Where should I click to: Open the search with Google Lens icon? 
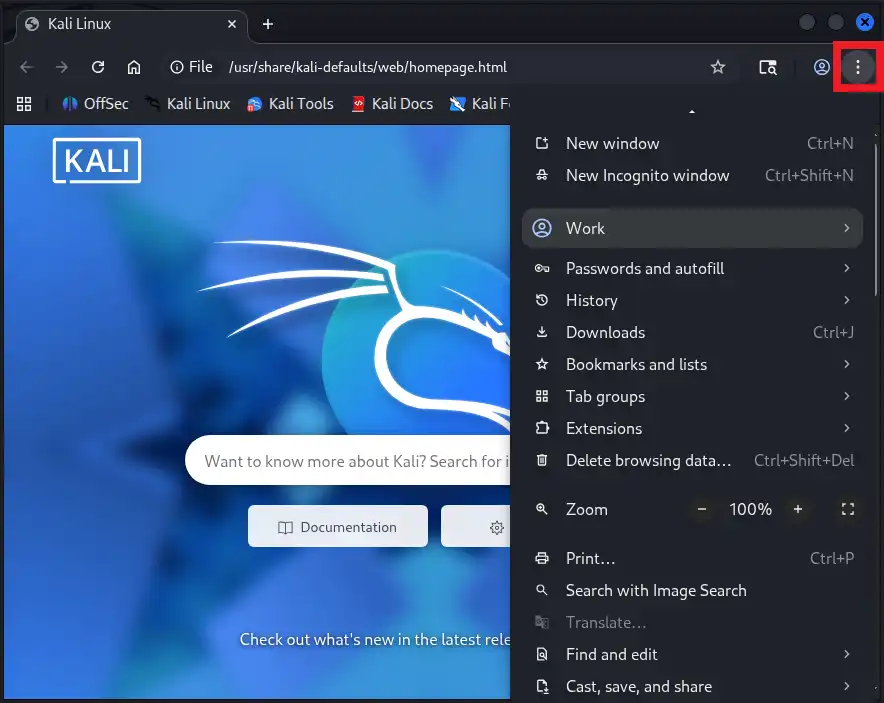(x=767, y=67)
